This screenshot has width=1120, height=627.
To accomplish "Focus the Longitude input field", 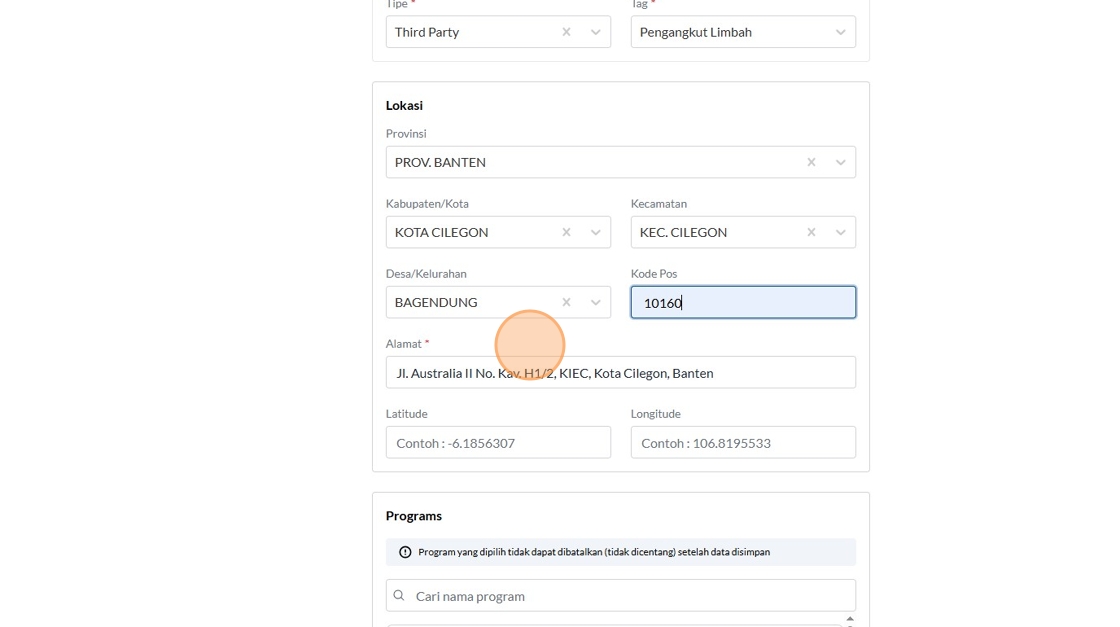I will coord(743,443).
